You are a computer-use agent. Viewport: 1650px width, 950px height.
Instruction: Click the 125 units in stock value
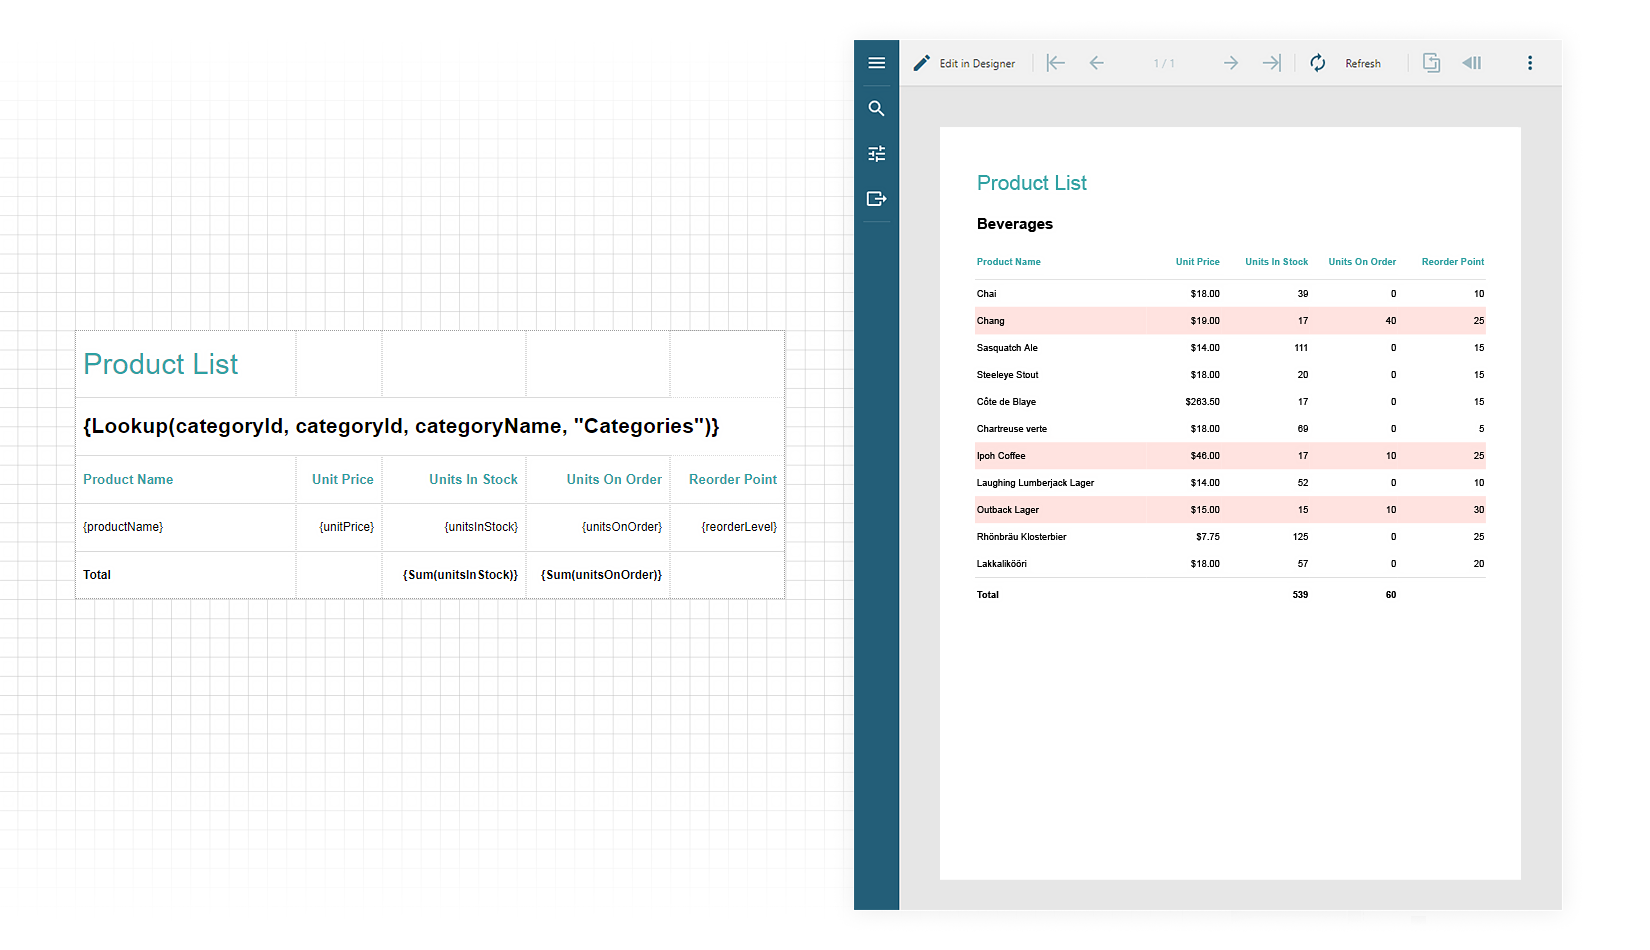[x=1300, y=537]
